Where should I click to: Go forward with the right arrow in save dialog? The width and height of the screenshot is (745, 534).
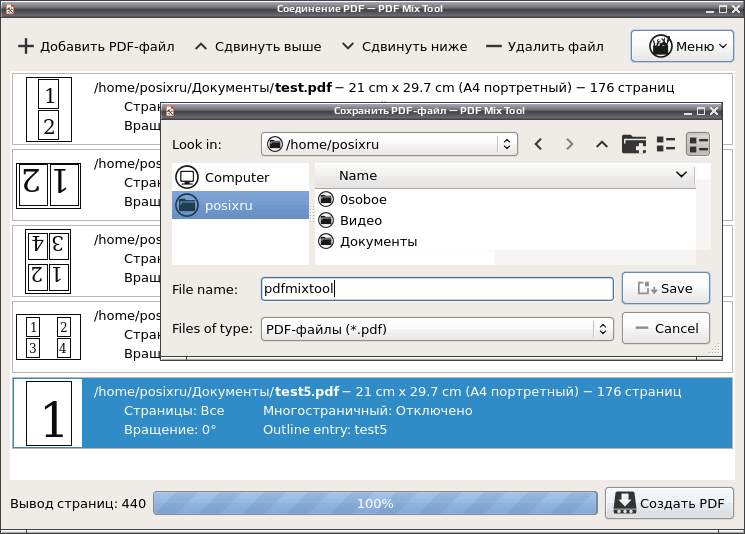570,144
